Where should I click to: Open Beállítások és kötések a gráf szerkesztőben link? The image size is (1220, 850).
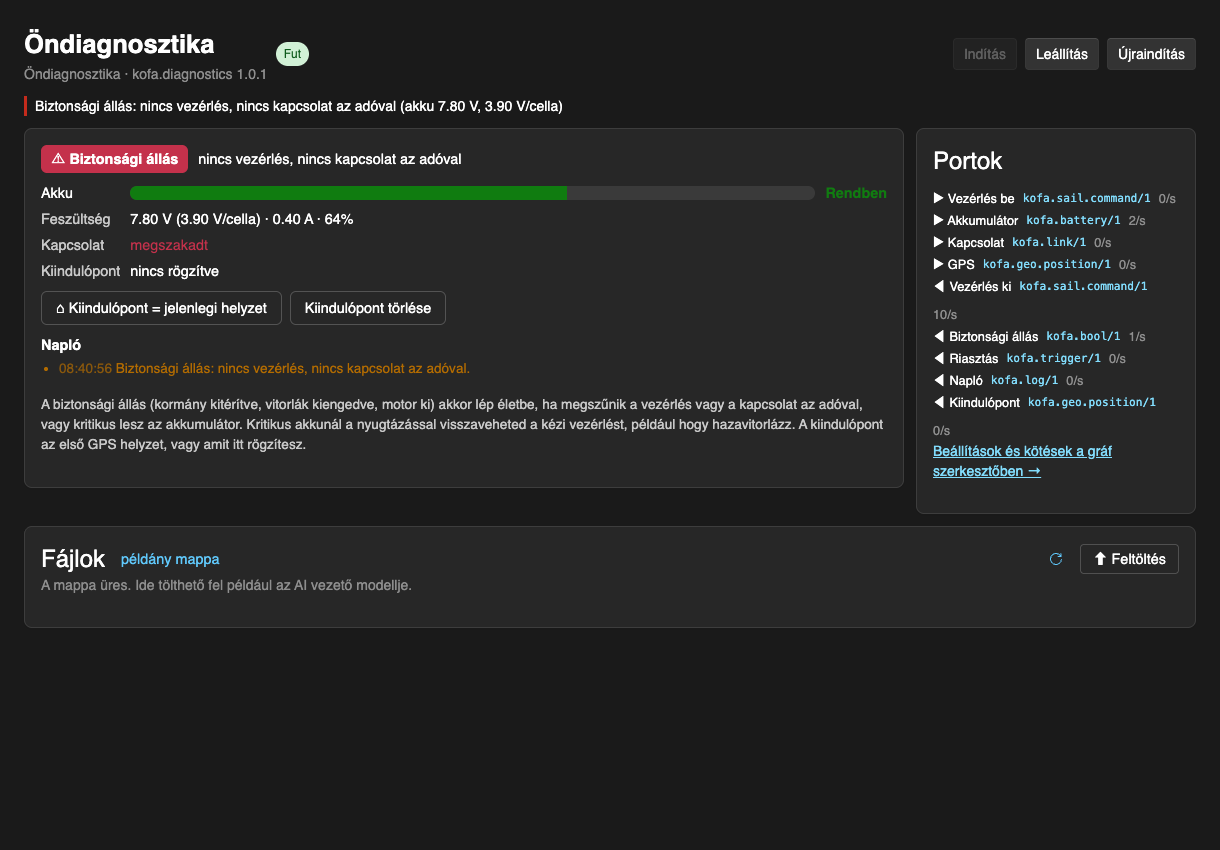click(1022, 461)
